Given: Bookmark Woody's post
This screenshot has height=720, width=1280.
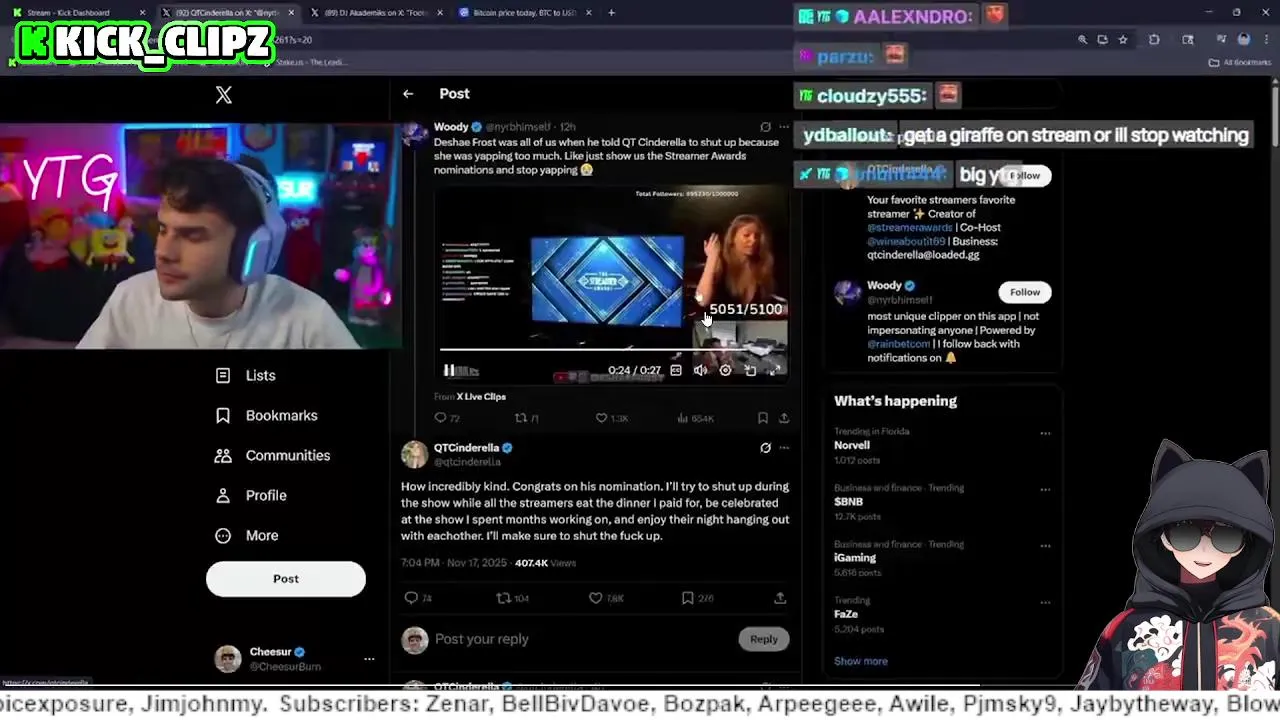Looking at the screenshot, I should coord(763,418).
